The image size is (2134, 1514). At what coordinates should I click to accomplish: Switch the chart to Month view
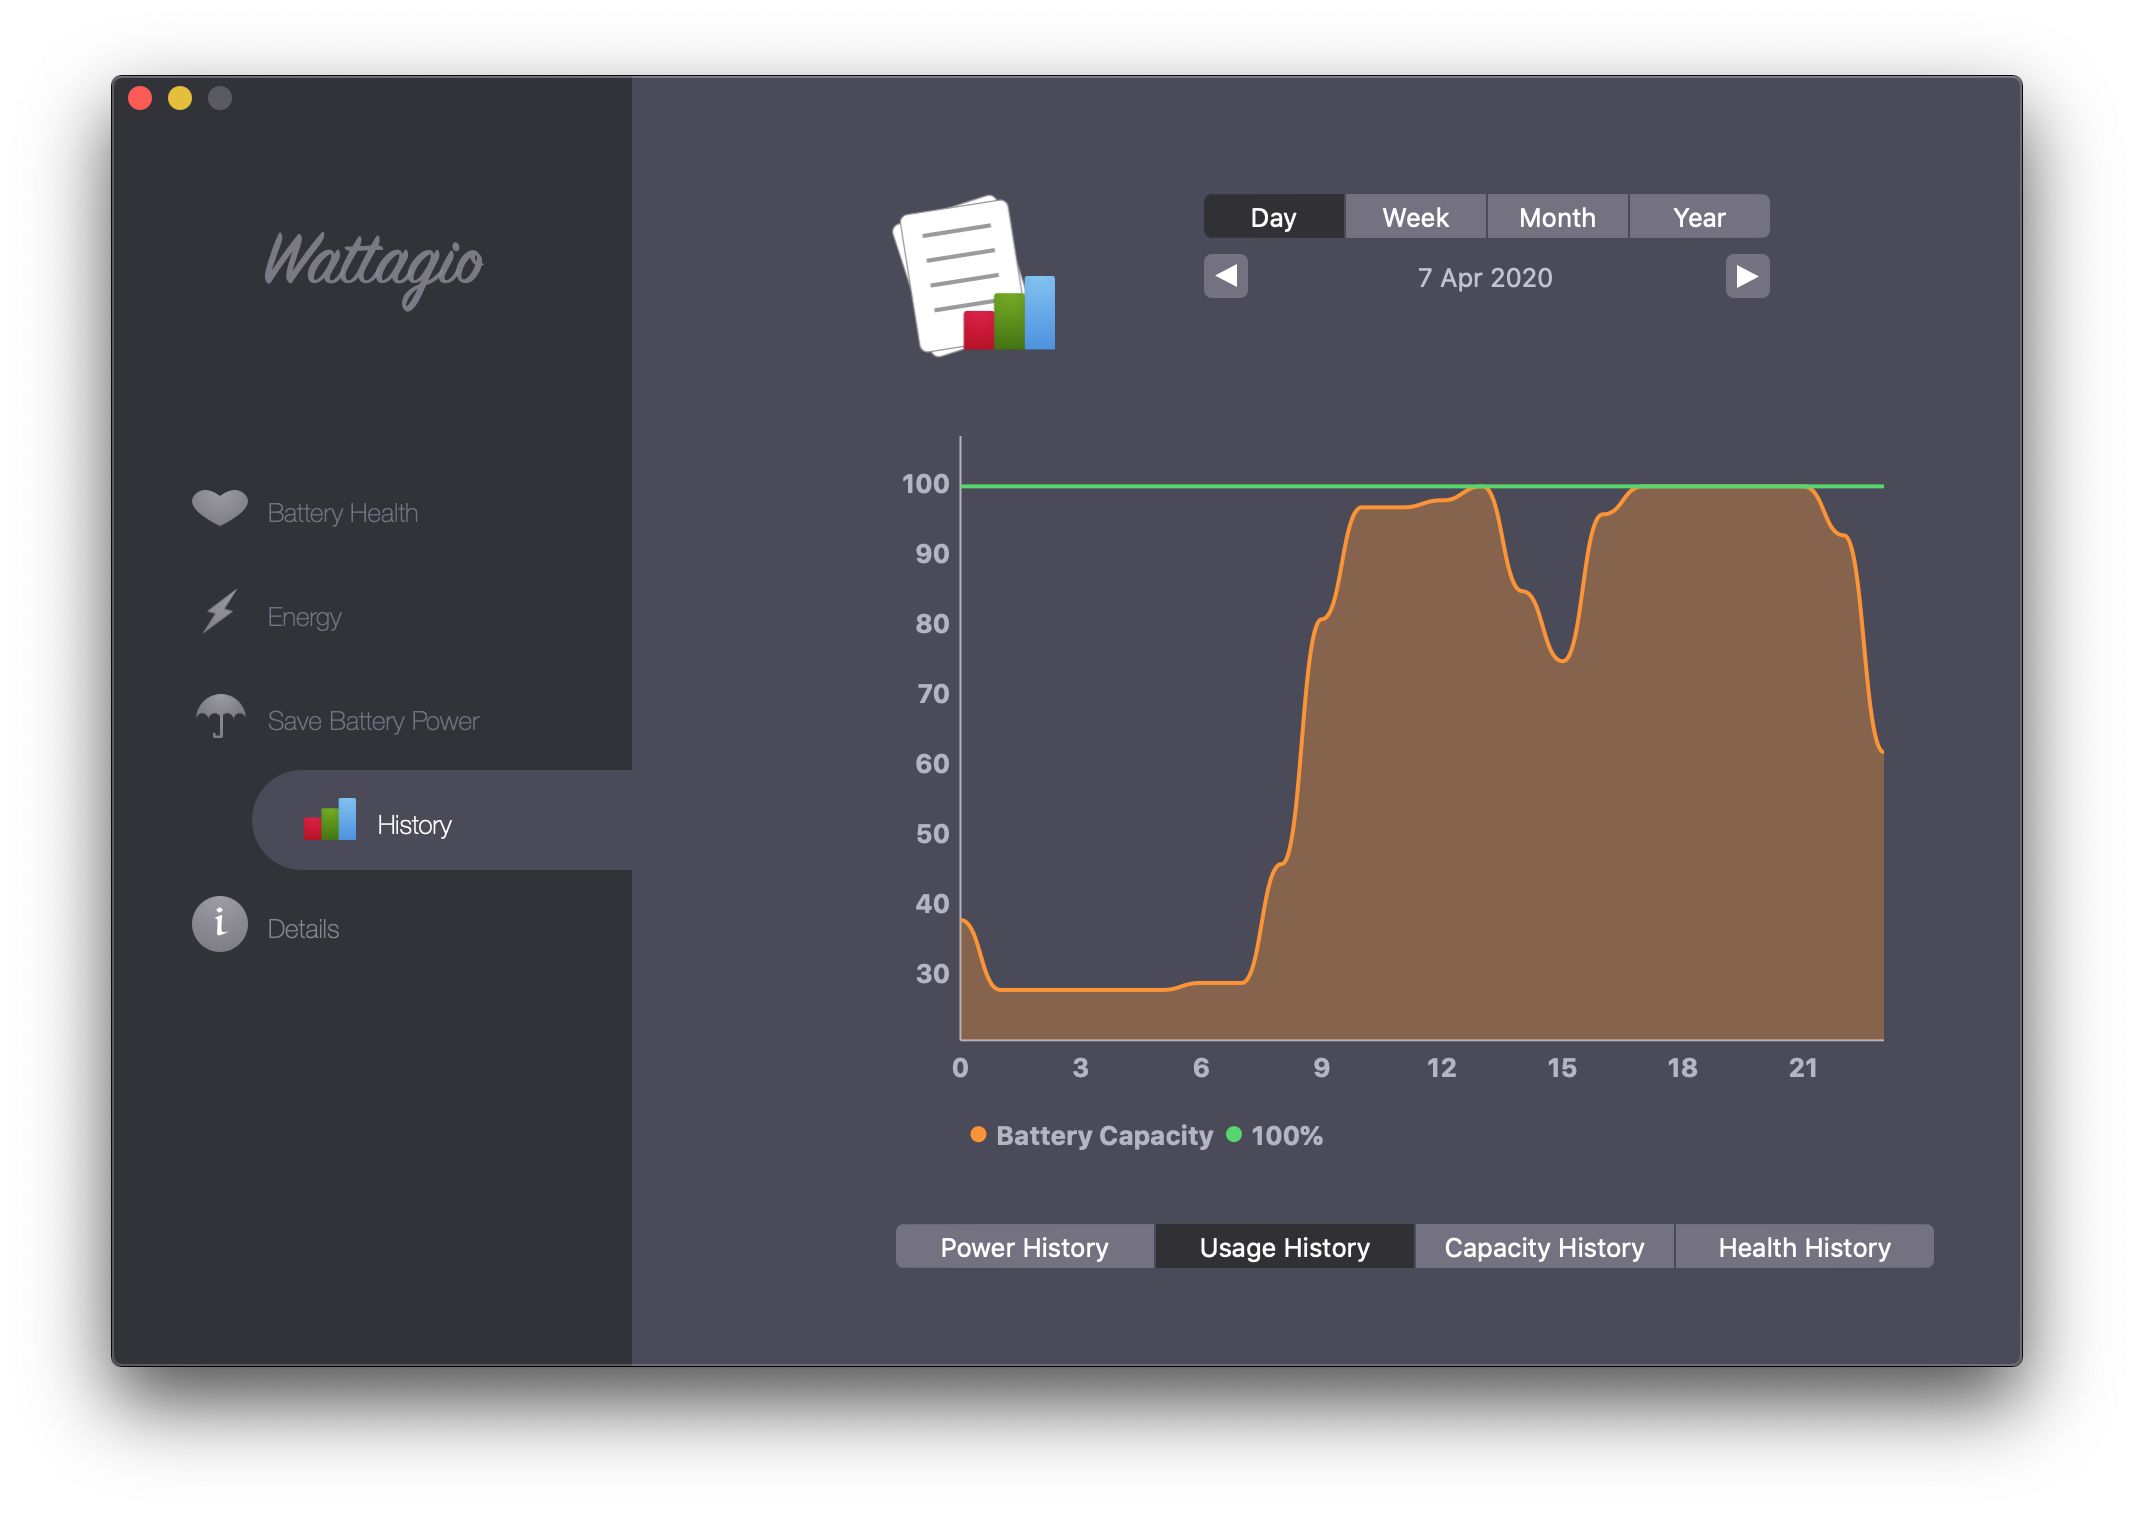point(1557,217)
